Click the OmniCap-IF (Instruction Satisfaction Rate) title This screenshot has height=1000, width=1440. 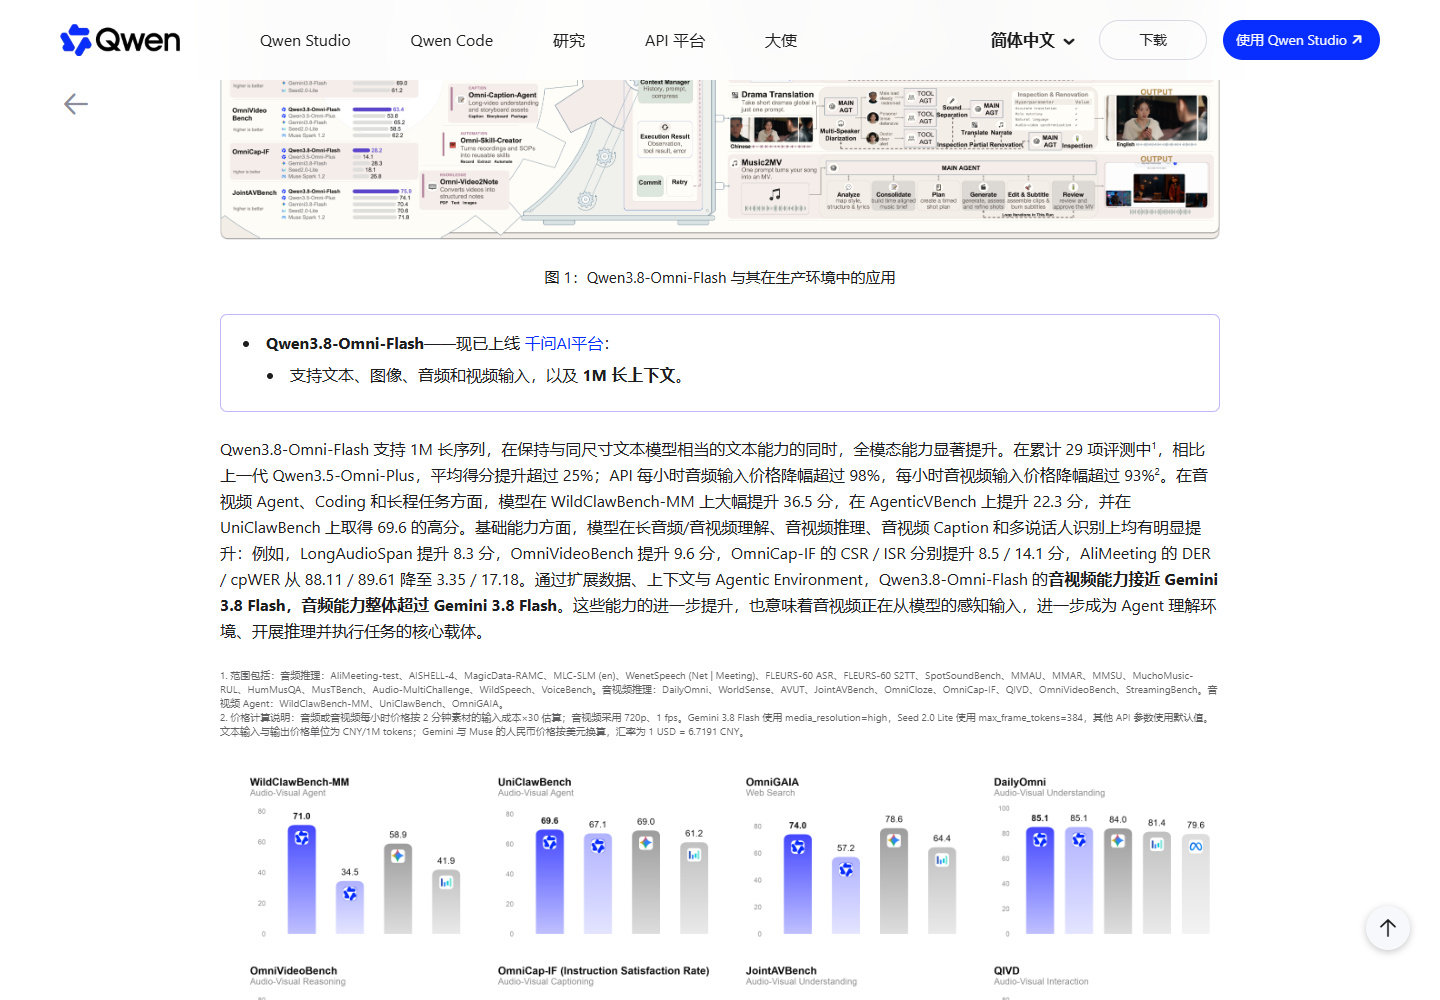coord(603,970)
